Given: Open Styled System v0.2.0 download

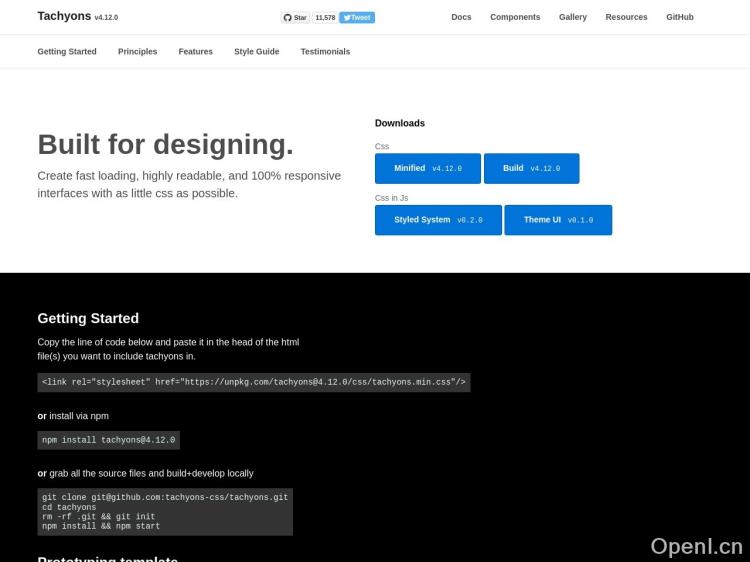Looking at the screenshot, I should [438, 220].
